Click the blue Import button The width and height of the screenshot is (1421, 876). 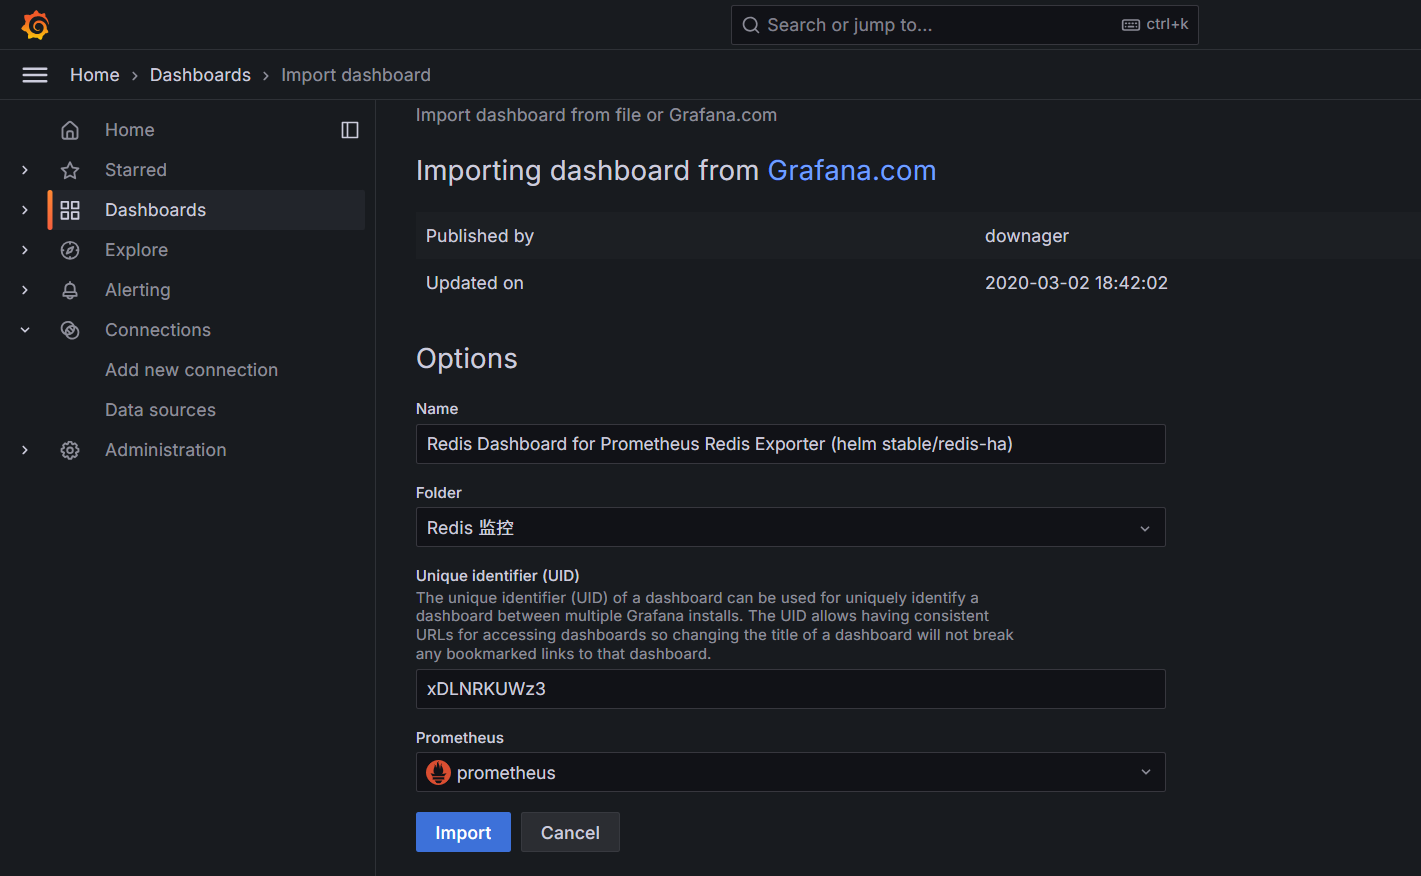tap(463, 832)
